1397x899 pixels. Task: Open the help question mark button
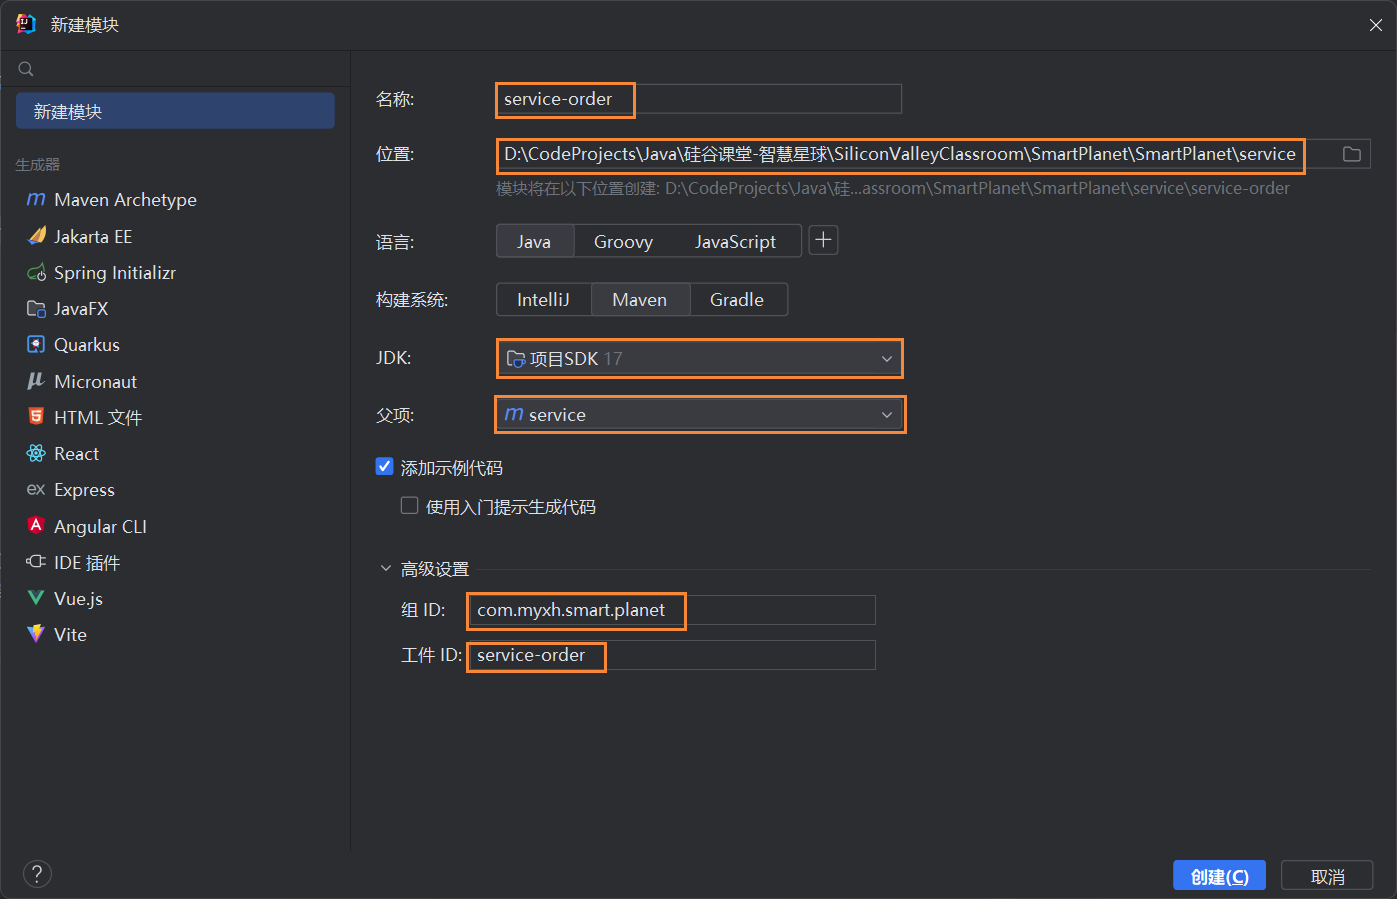click(x=37, y=874)
